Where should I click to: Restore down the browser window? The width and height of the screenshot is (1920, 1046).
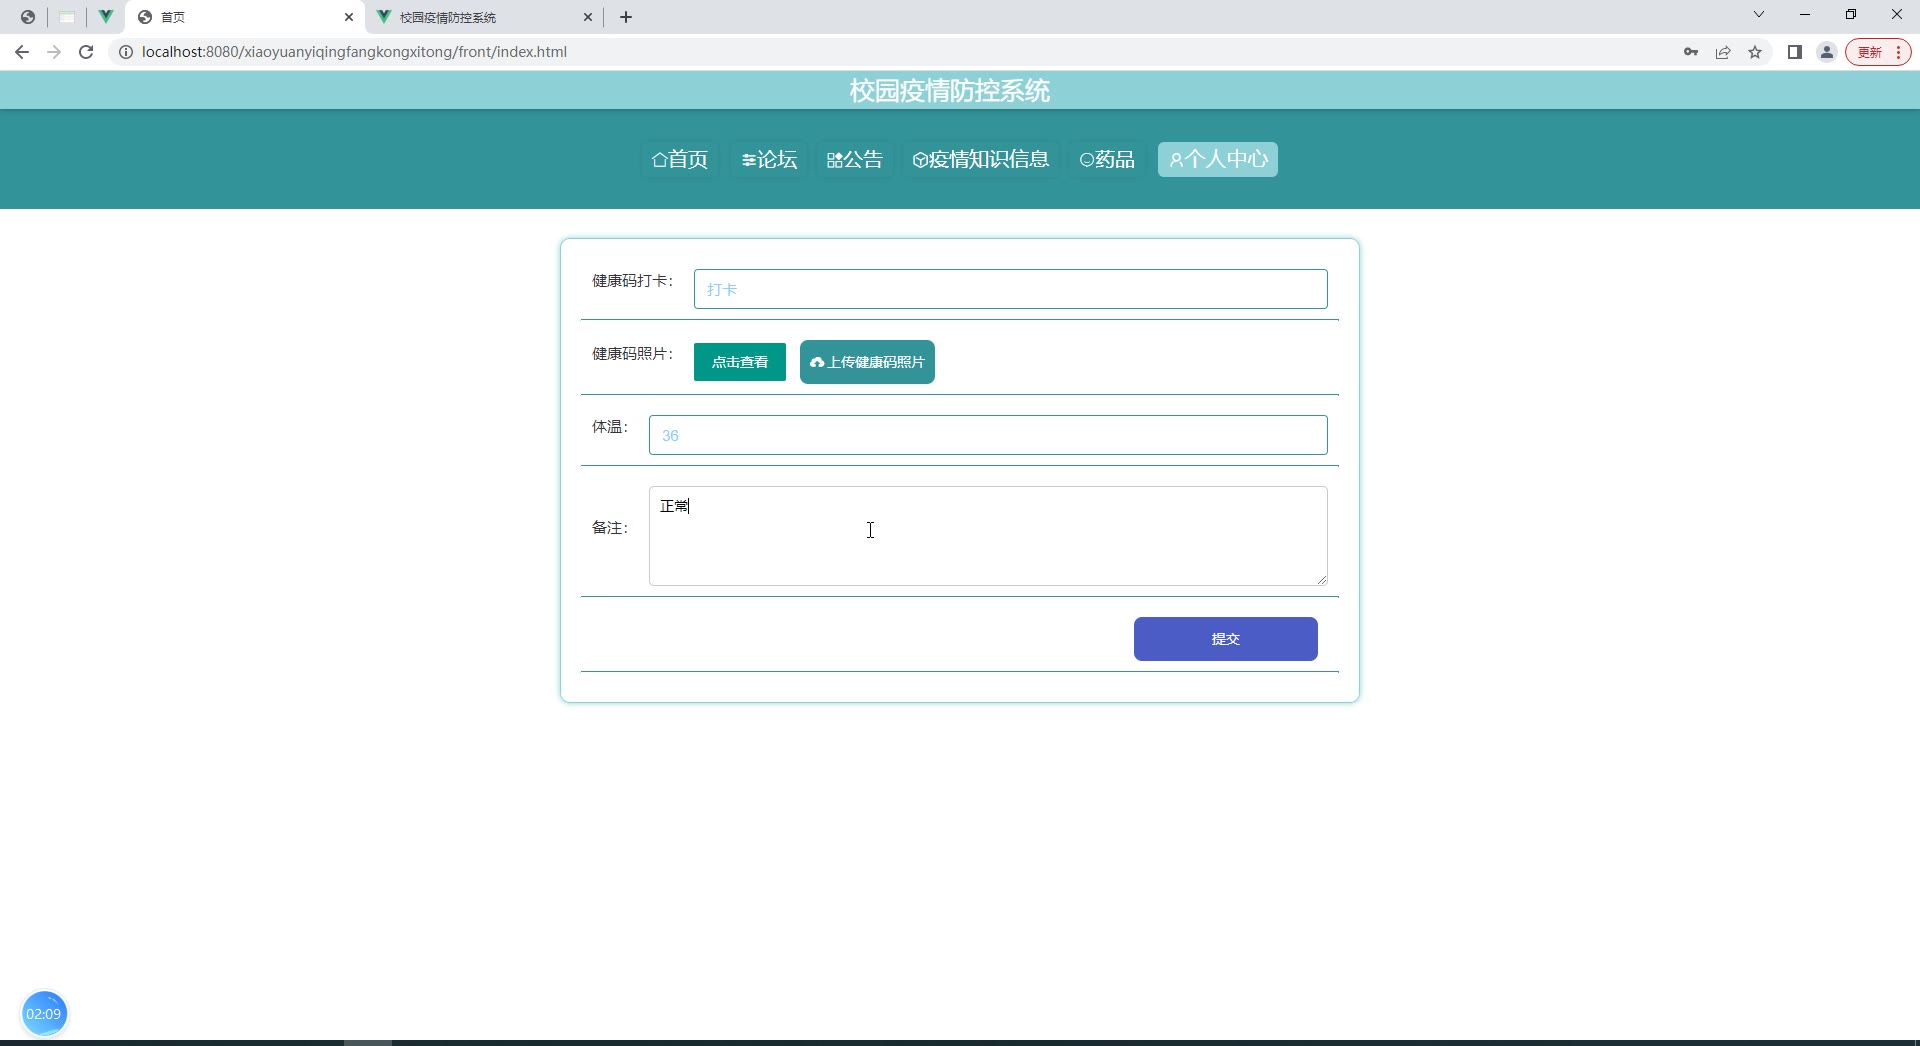tap(1851, 14)
